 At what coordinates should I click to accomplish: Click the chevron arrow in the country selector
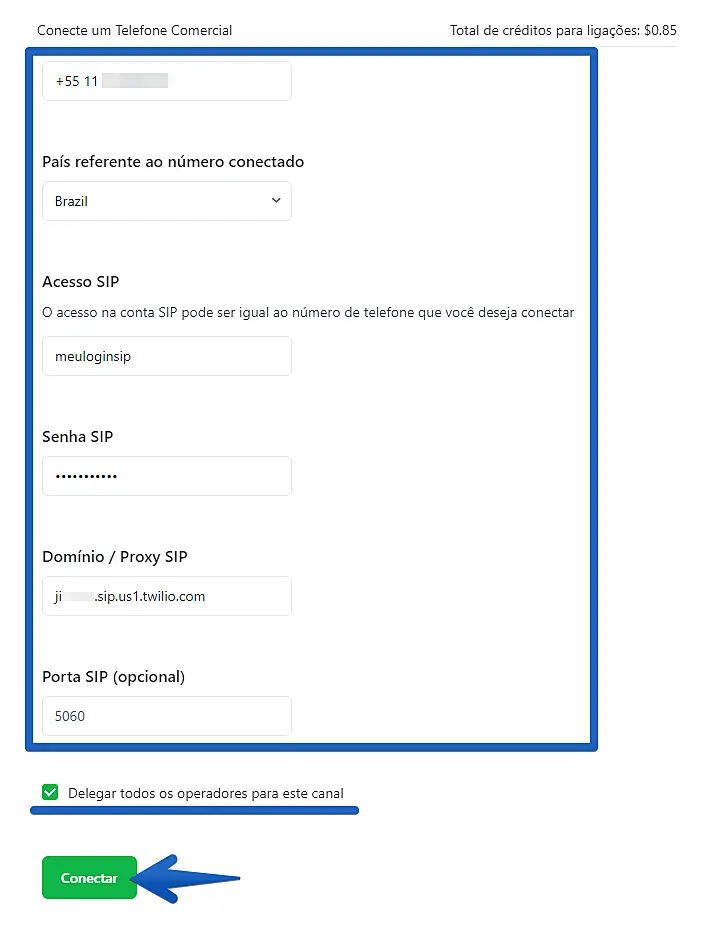pyautogui.click(x=277, y=201)
